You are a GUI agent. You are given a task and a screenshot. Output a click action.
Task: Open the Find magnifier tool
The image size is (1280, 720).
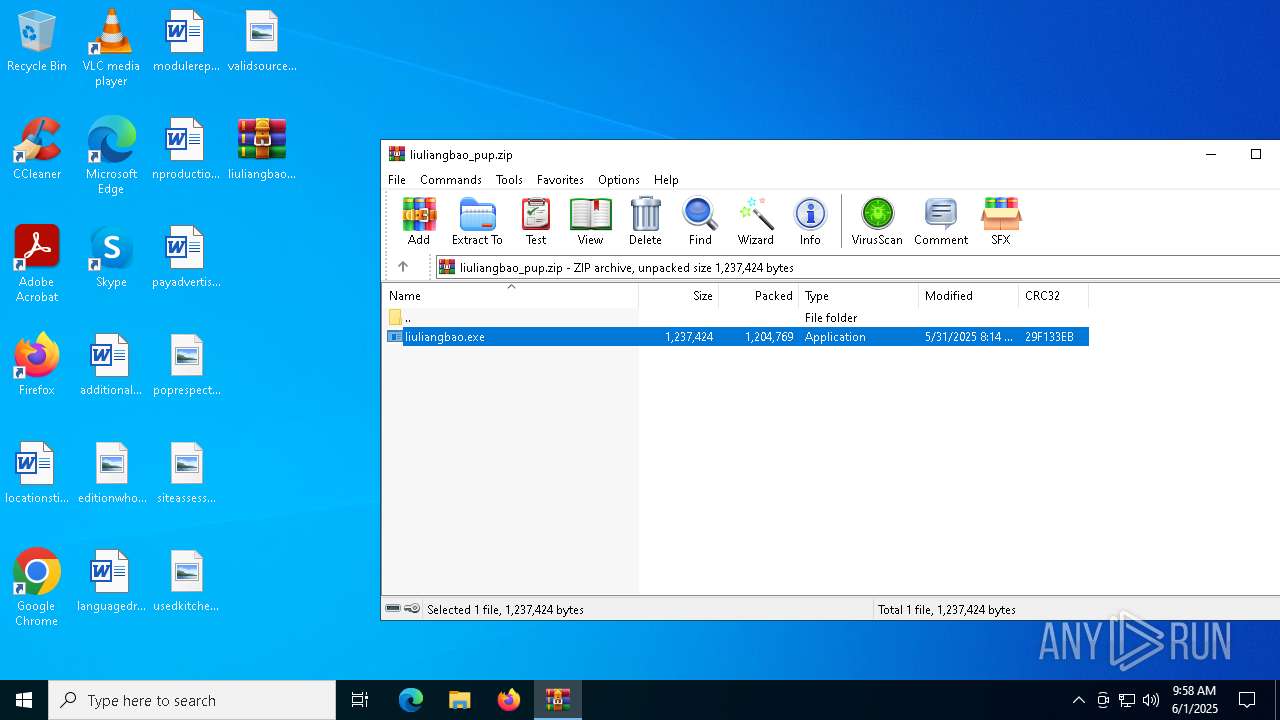pos(700,221)
